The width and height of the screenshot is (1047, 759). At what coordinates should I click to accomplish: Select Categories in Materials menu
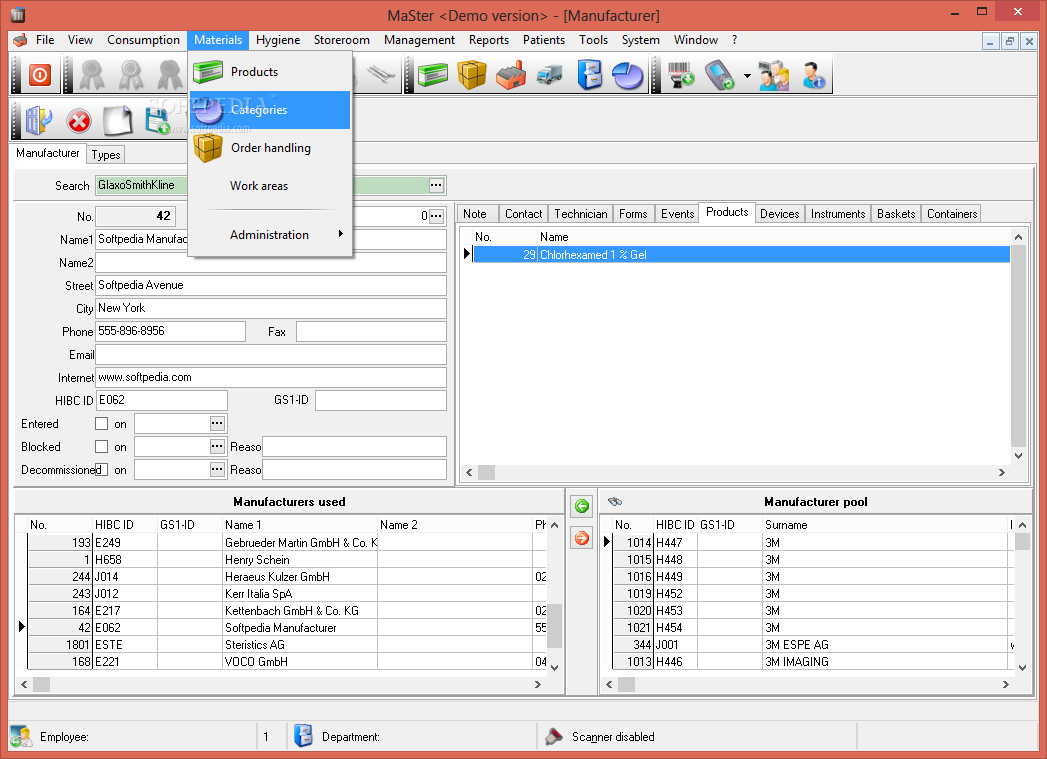click(270, 109)
